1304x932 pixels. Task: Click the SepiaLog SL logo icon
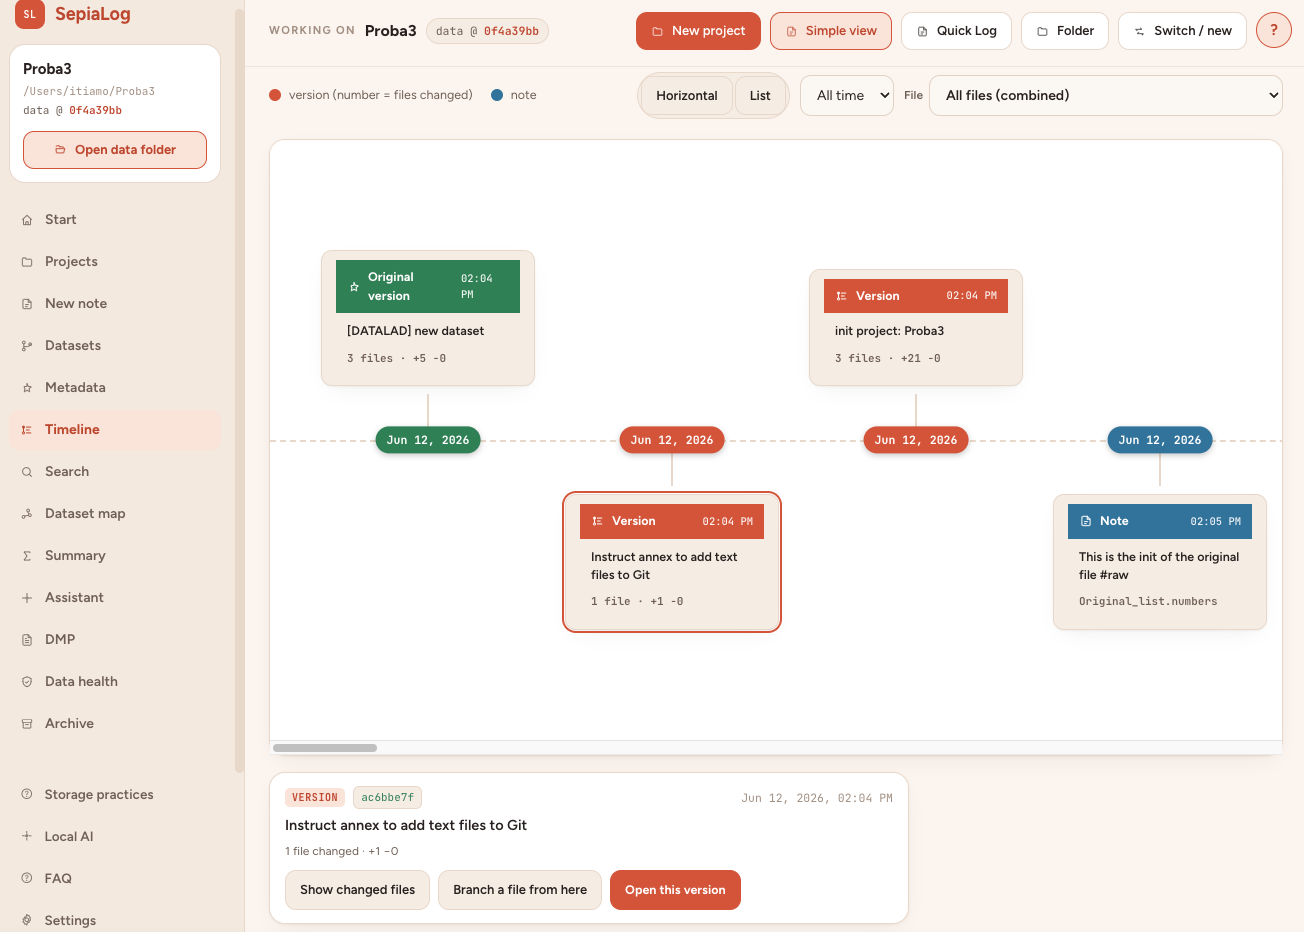point(30,14)
